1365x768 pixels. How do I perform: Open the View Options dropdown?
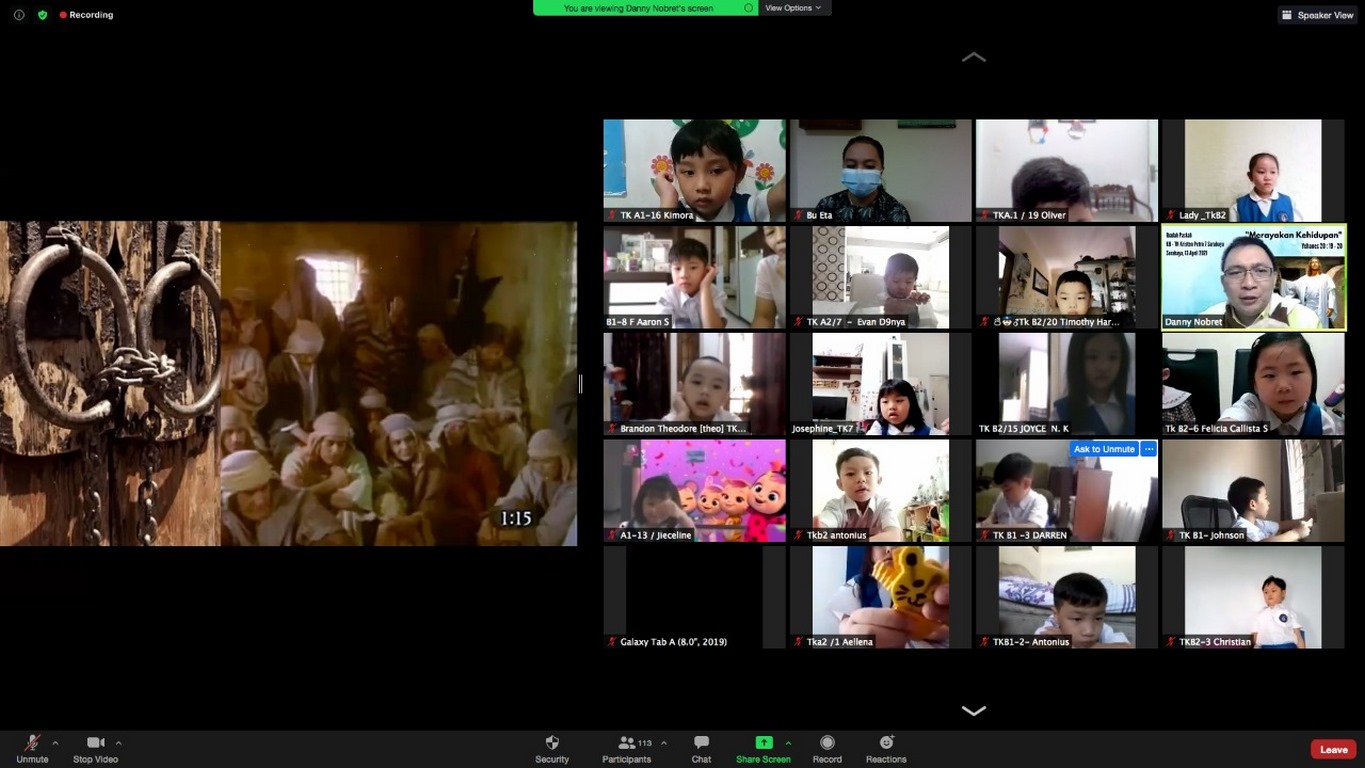point(794,8)
